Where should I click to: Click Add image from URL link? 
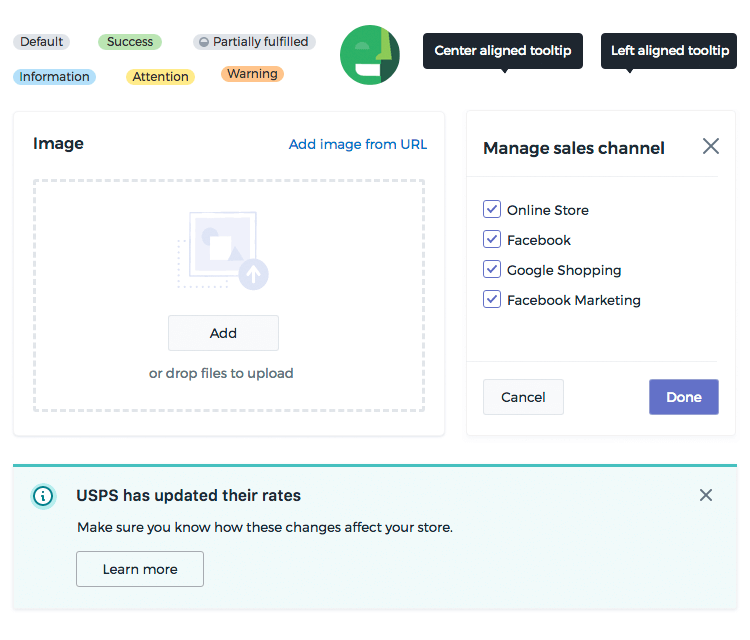click(358, 144)
